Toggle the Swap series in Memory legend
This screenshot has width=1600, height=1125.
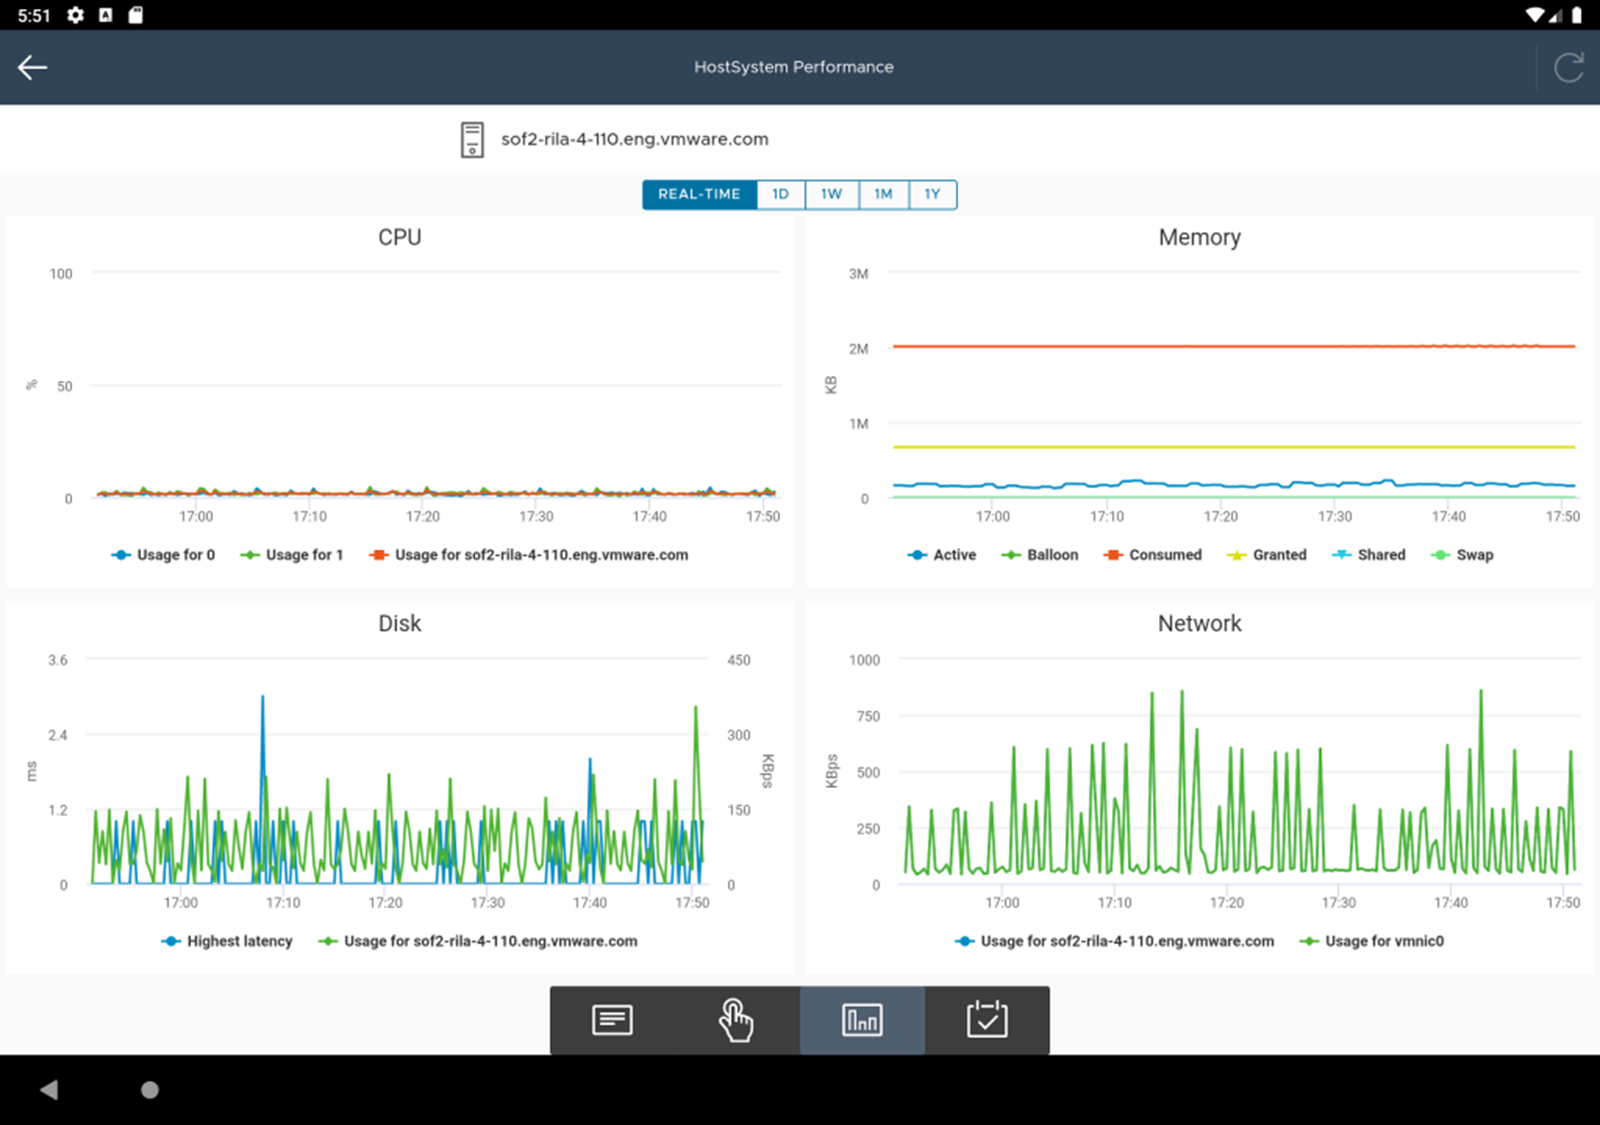pos(1462,555)
